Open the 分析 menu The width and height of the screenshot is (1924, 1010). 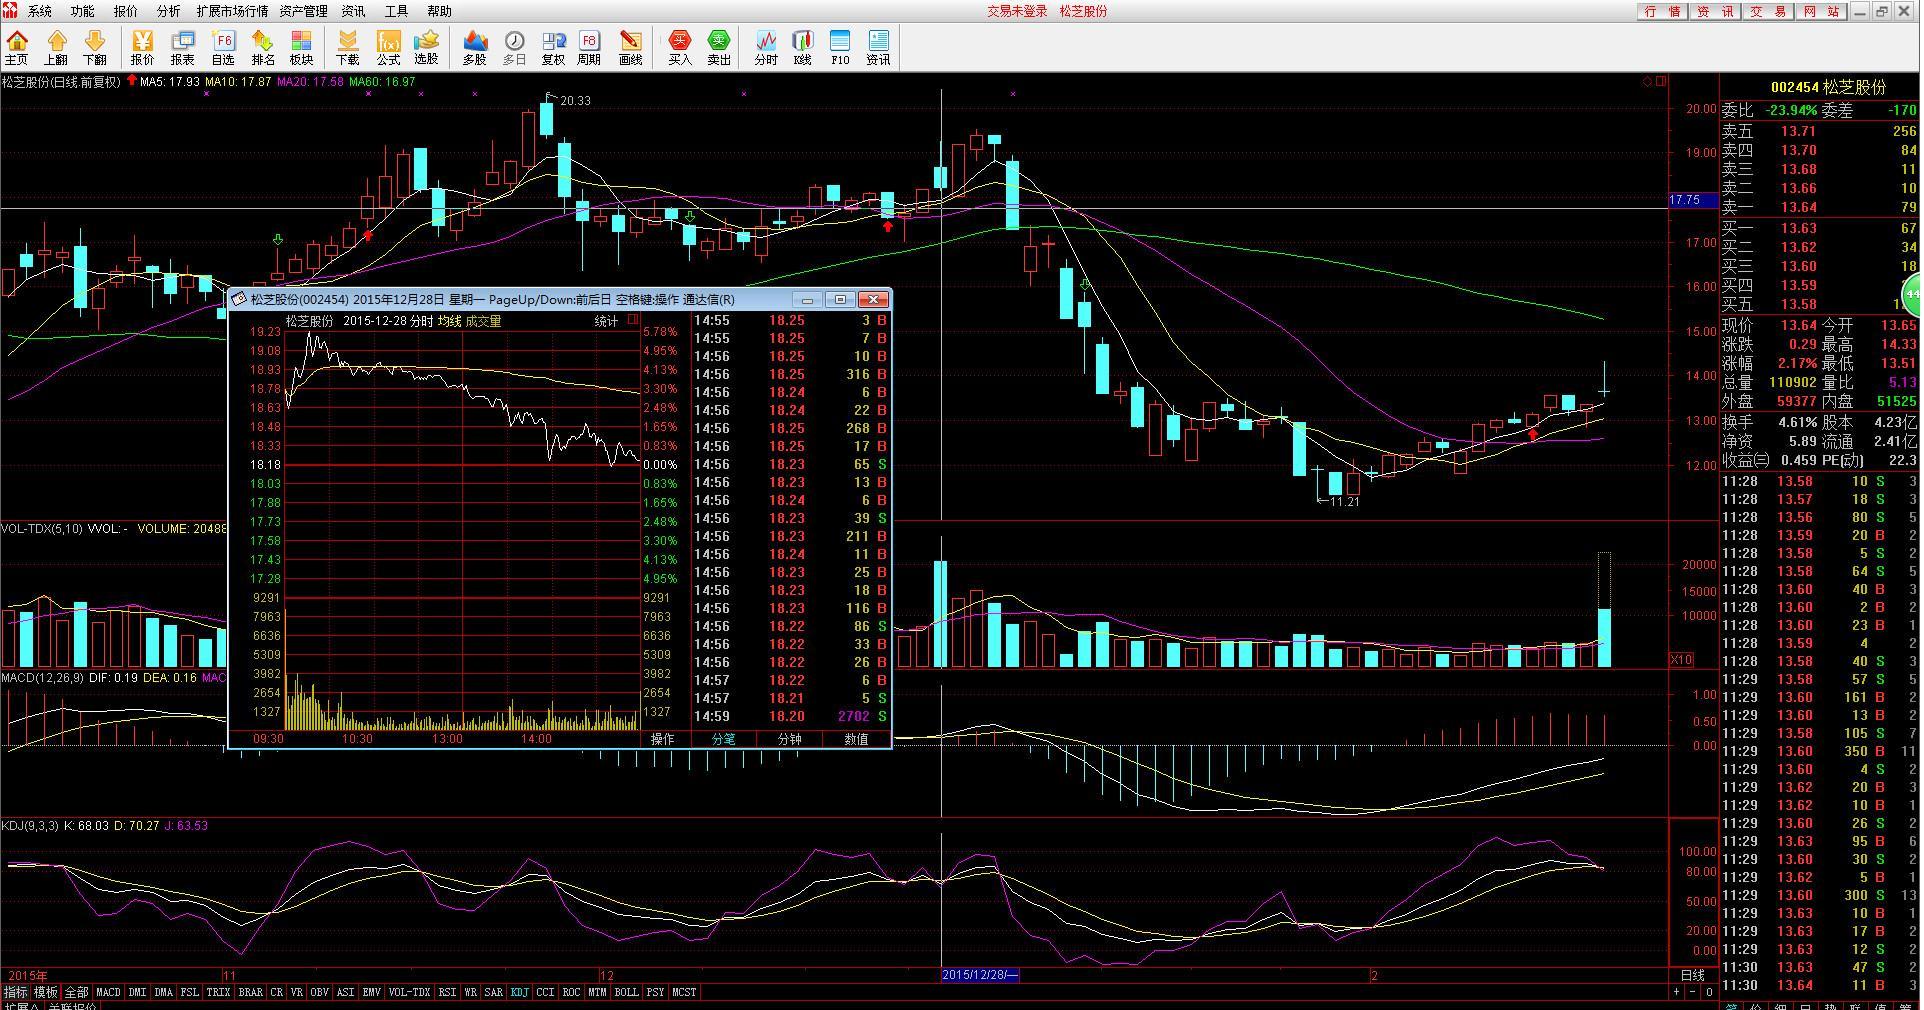click(169, 11)
